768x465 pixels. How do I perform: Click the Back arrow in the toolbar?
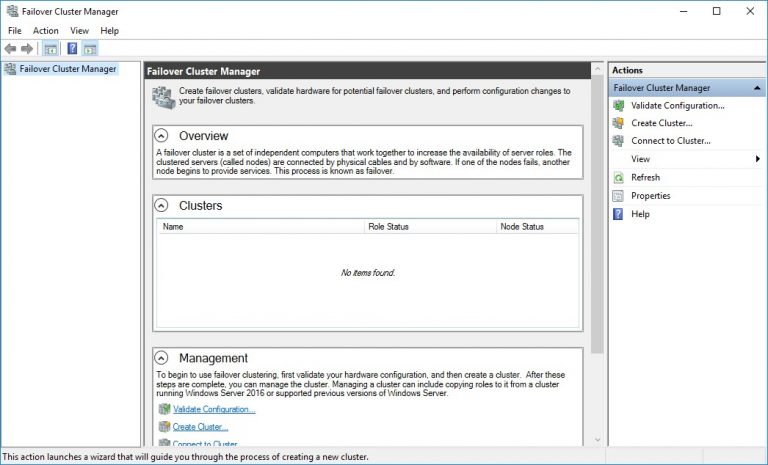tap(10, 49)
